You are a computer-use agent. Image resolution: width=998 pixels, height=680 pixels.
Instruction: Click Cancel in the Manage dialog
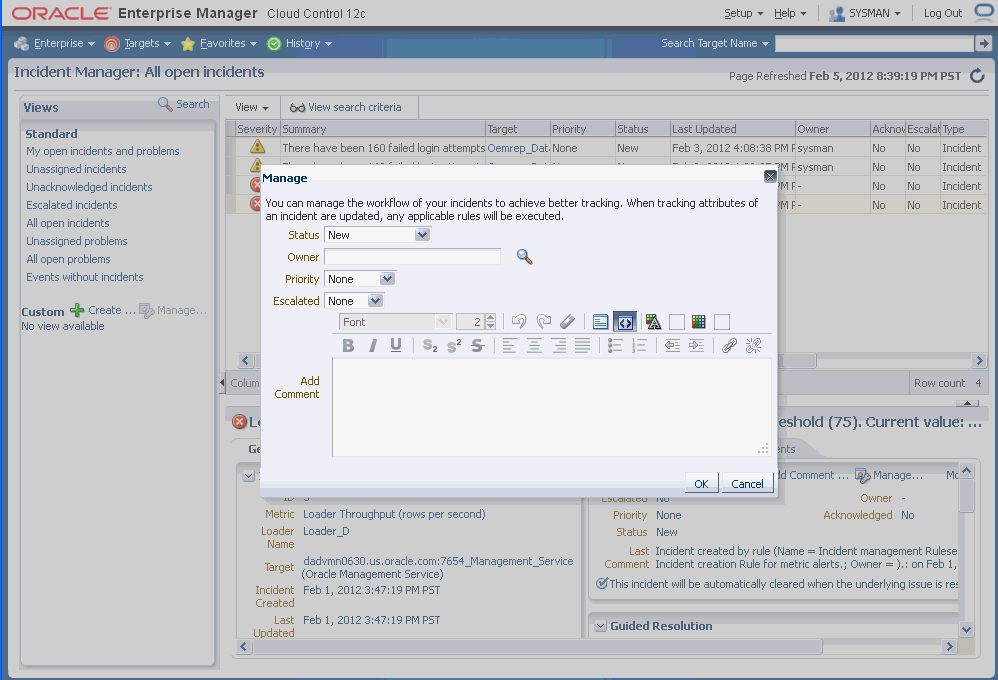pyautogui.click(x=747, y=483)
